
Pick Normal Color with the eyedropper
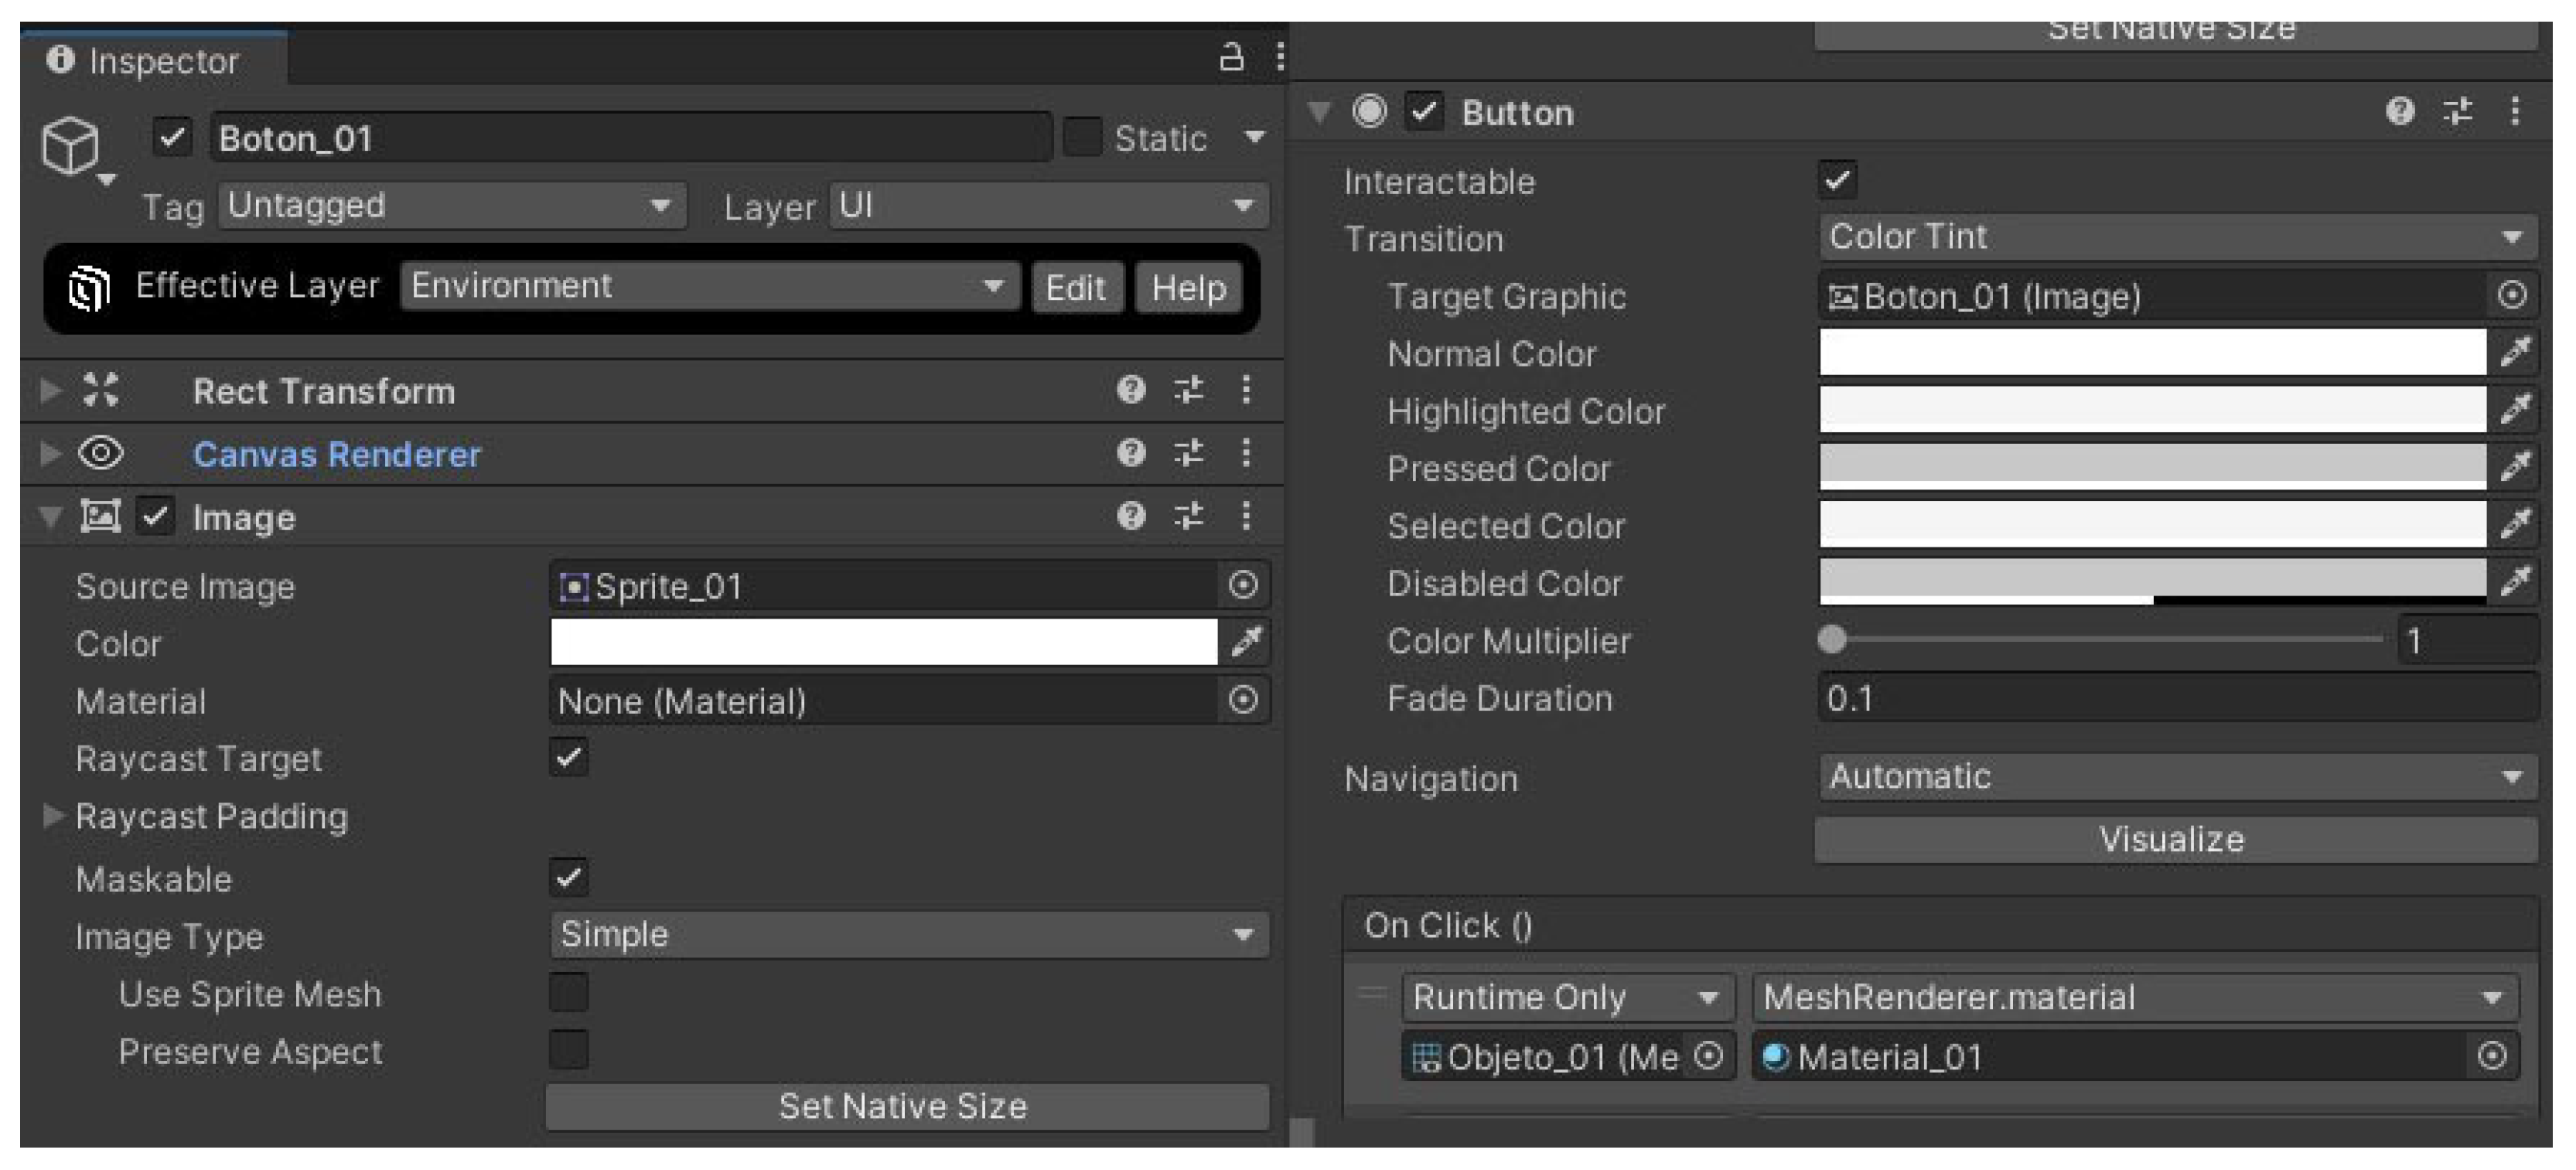point(2514,352)
